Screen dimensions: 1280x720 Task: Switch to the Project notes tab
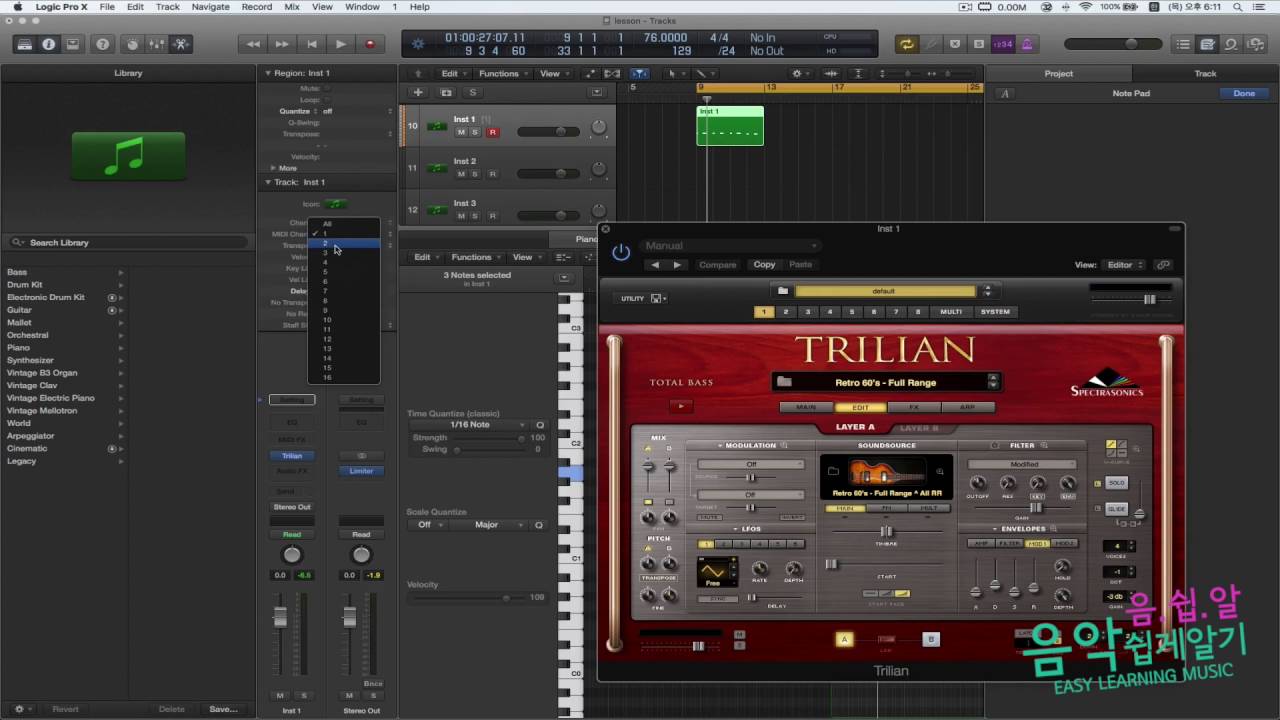(1059, 73)
